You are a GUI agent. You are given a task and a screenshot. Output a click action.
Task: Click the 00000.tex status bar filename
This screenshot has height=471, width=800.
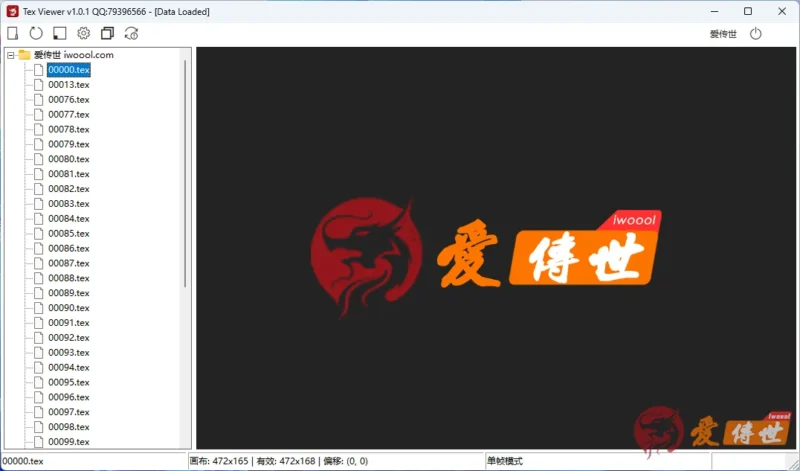[x=23, y=461]
